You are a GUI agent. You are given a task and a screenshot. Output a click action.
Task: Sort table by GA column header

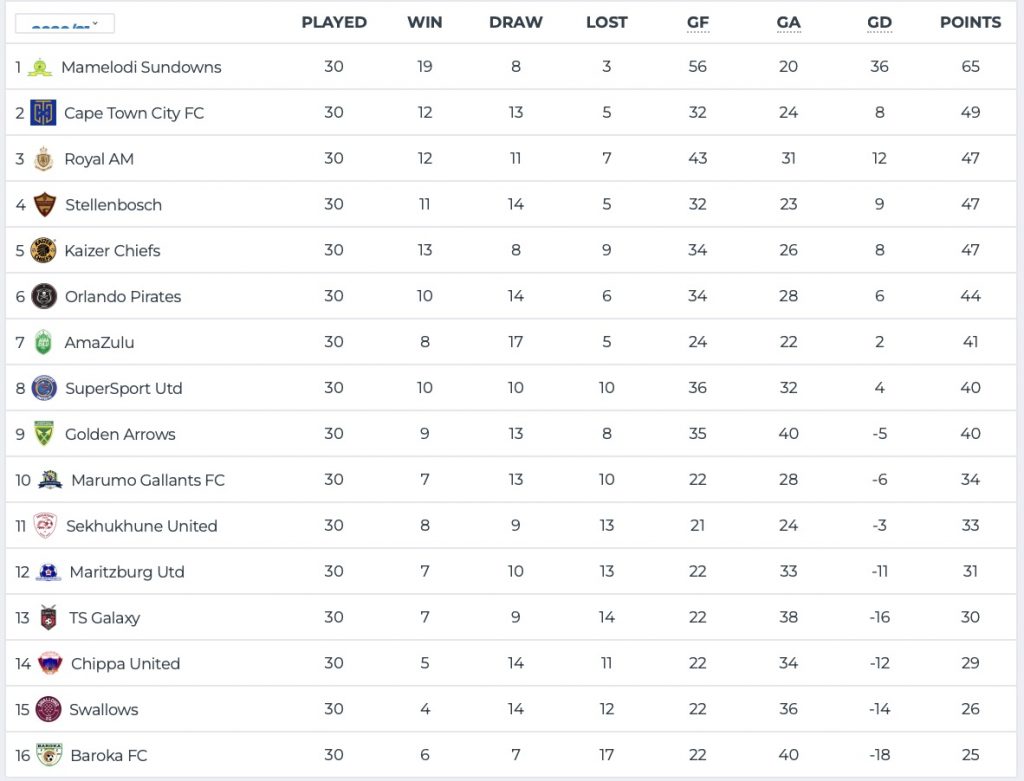click(788, 22)
